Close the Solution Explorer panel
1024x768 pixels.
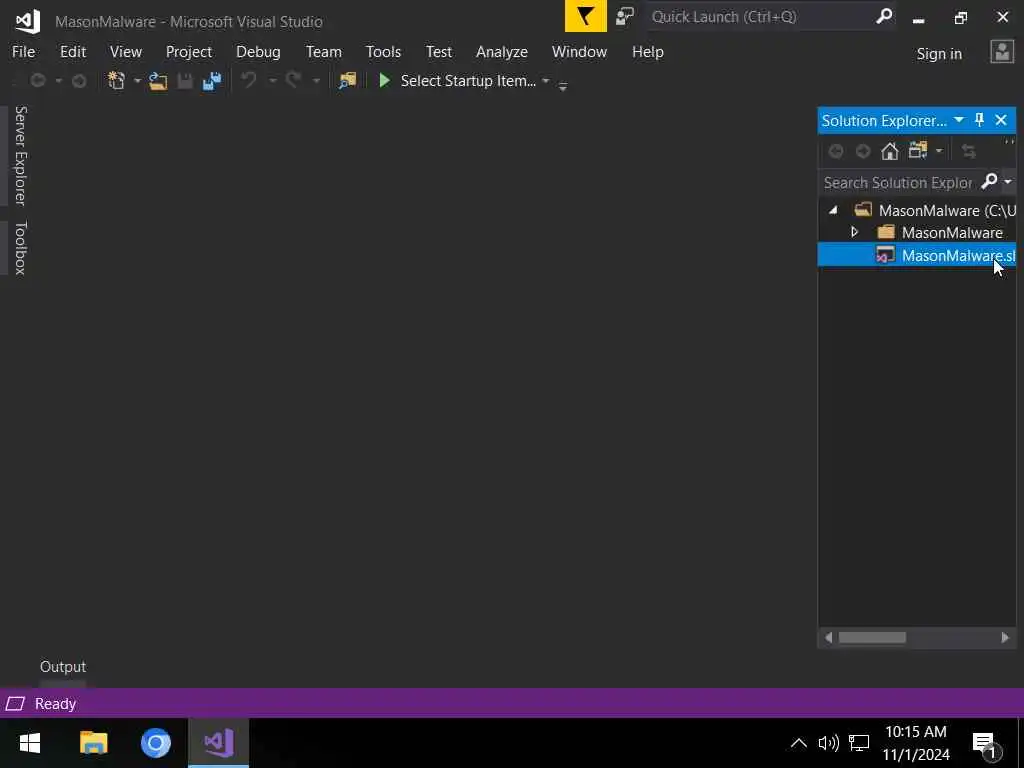point(1001,120)
